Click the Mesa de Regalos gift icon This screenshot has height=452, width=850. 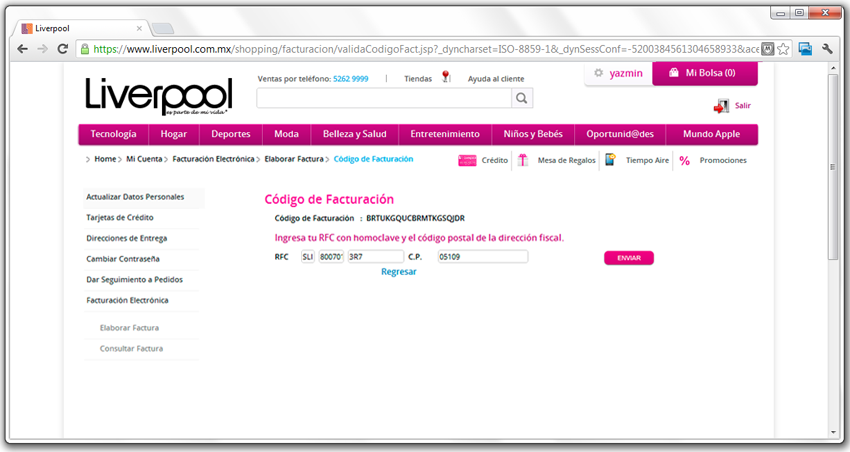(523, 160)
